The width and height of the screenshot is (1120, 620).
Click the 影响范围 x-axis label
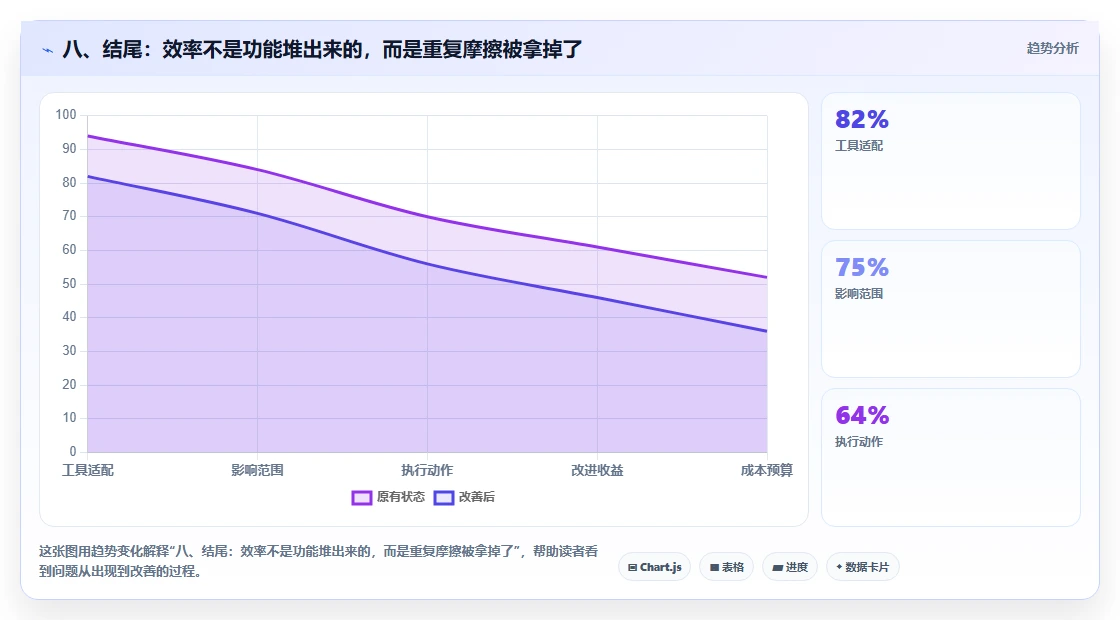click(x=257, y=470)
